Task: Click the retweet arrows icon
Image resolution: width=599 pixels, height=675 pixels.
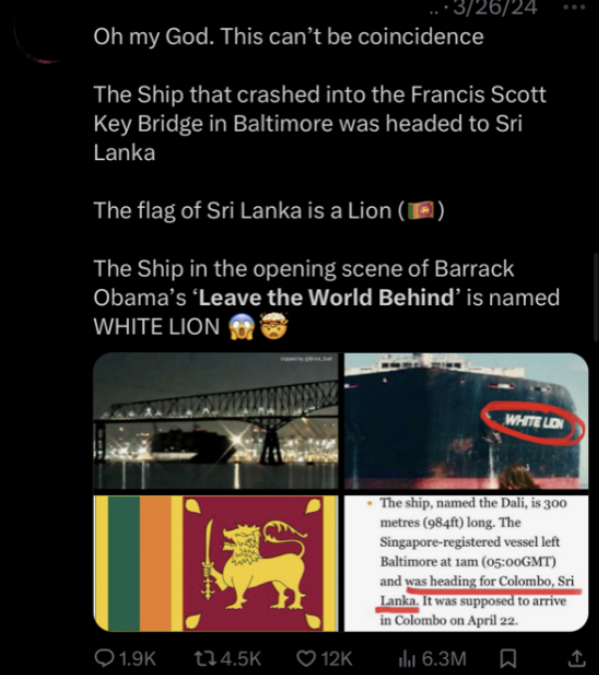Action: [205, 659]
